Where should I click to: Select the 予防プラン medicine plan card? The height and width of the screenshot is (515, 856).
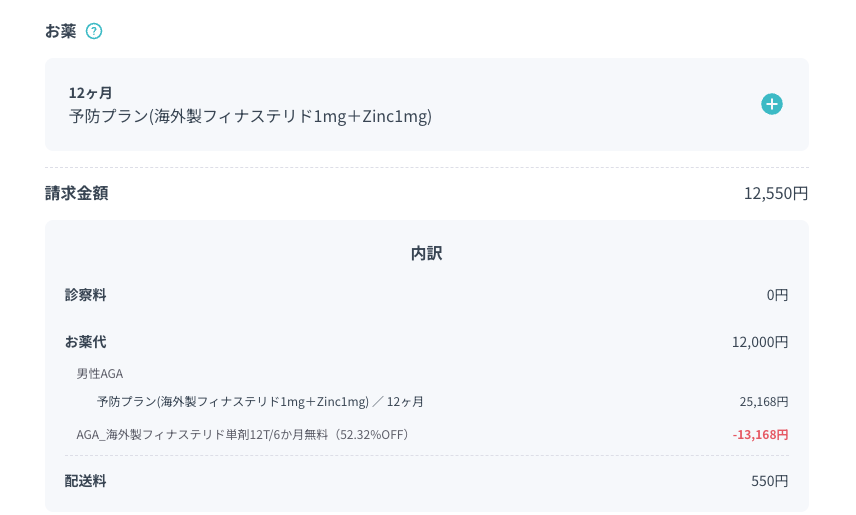pos(426,104)
